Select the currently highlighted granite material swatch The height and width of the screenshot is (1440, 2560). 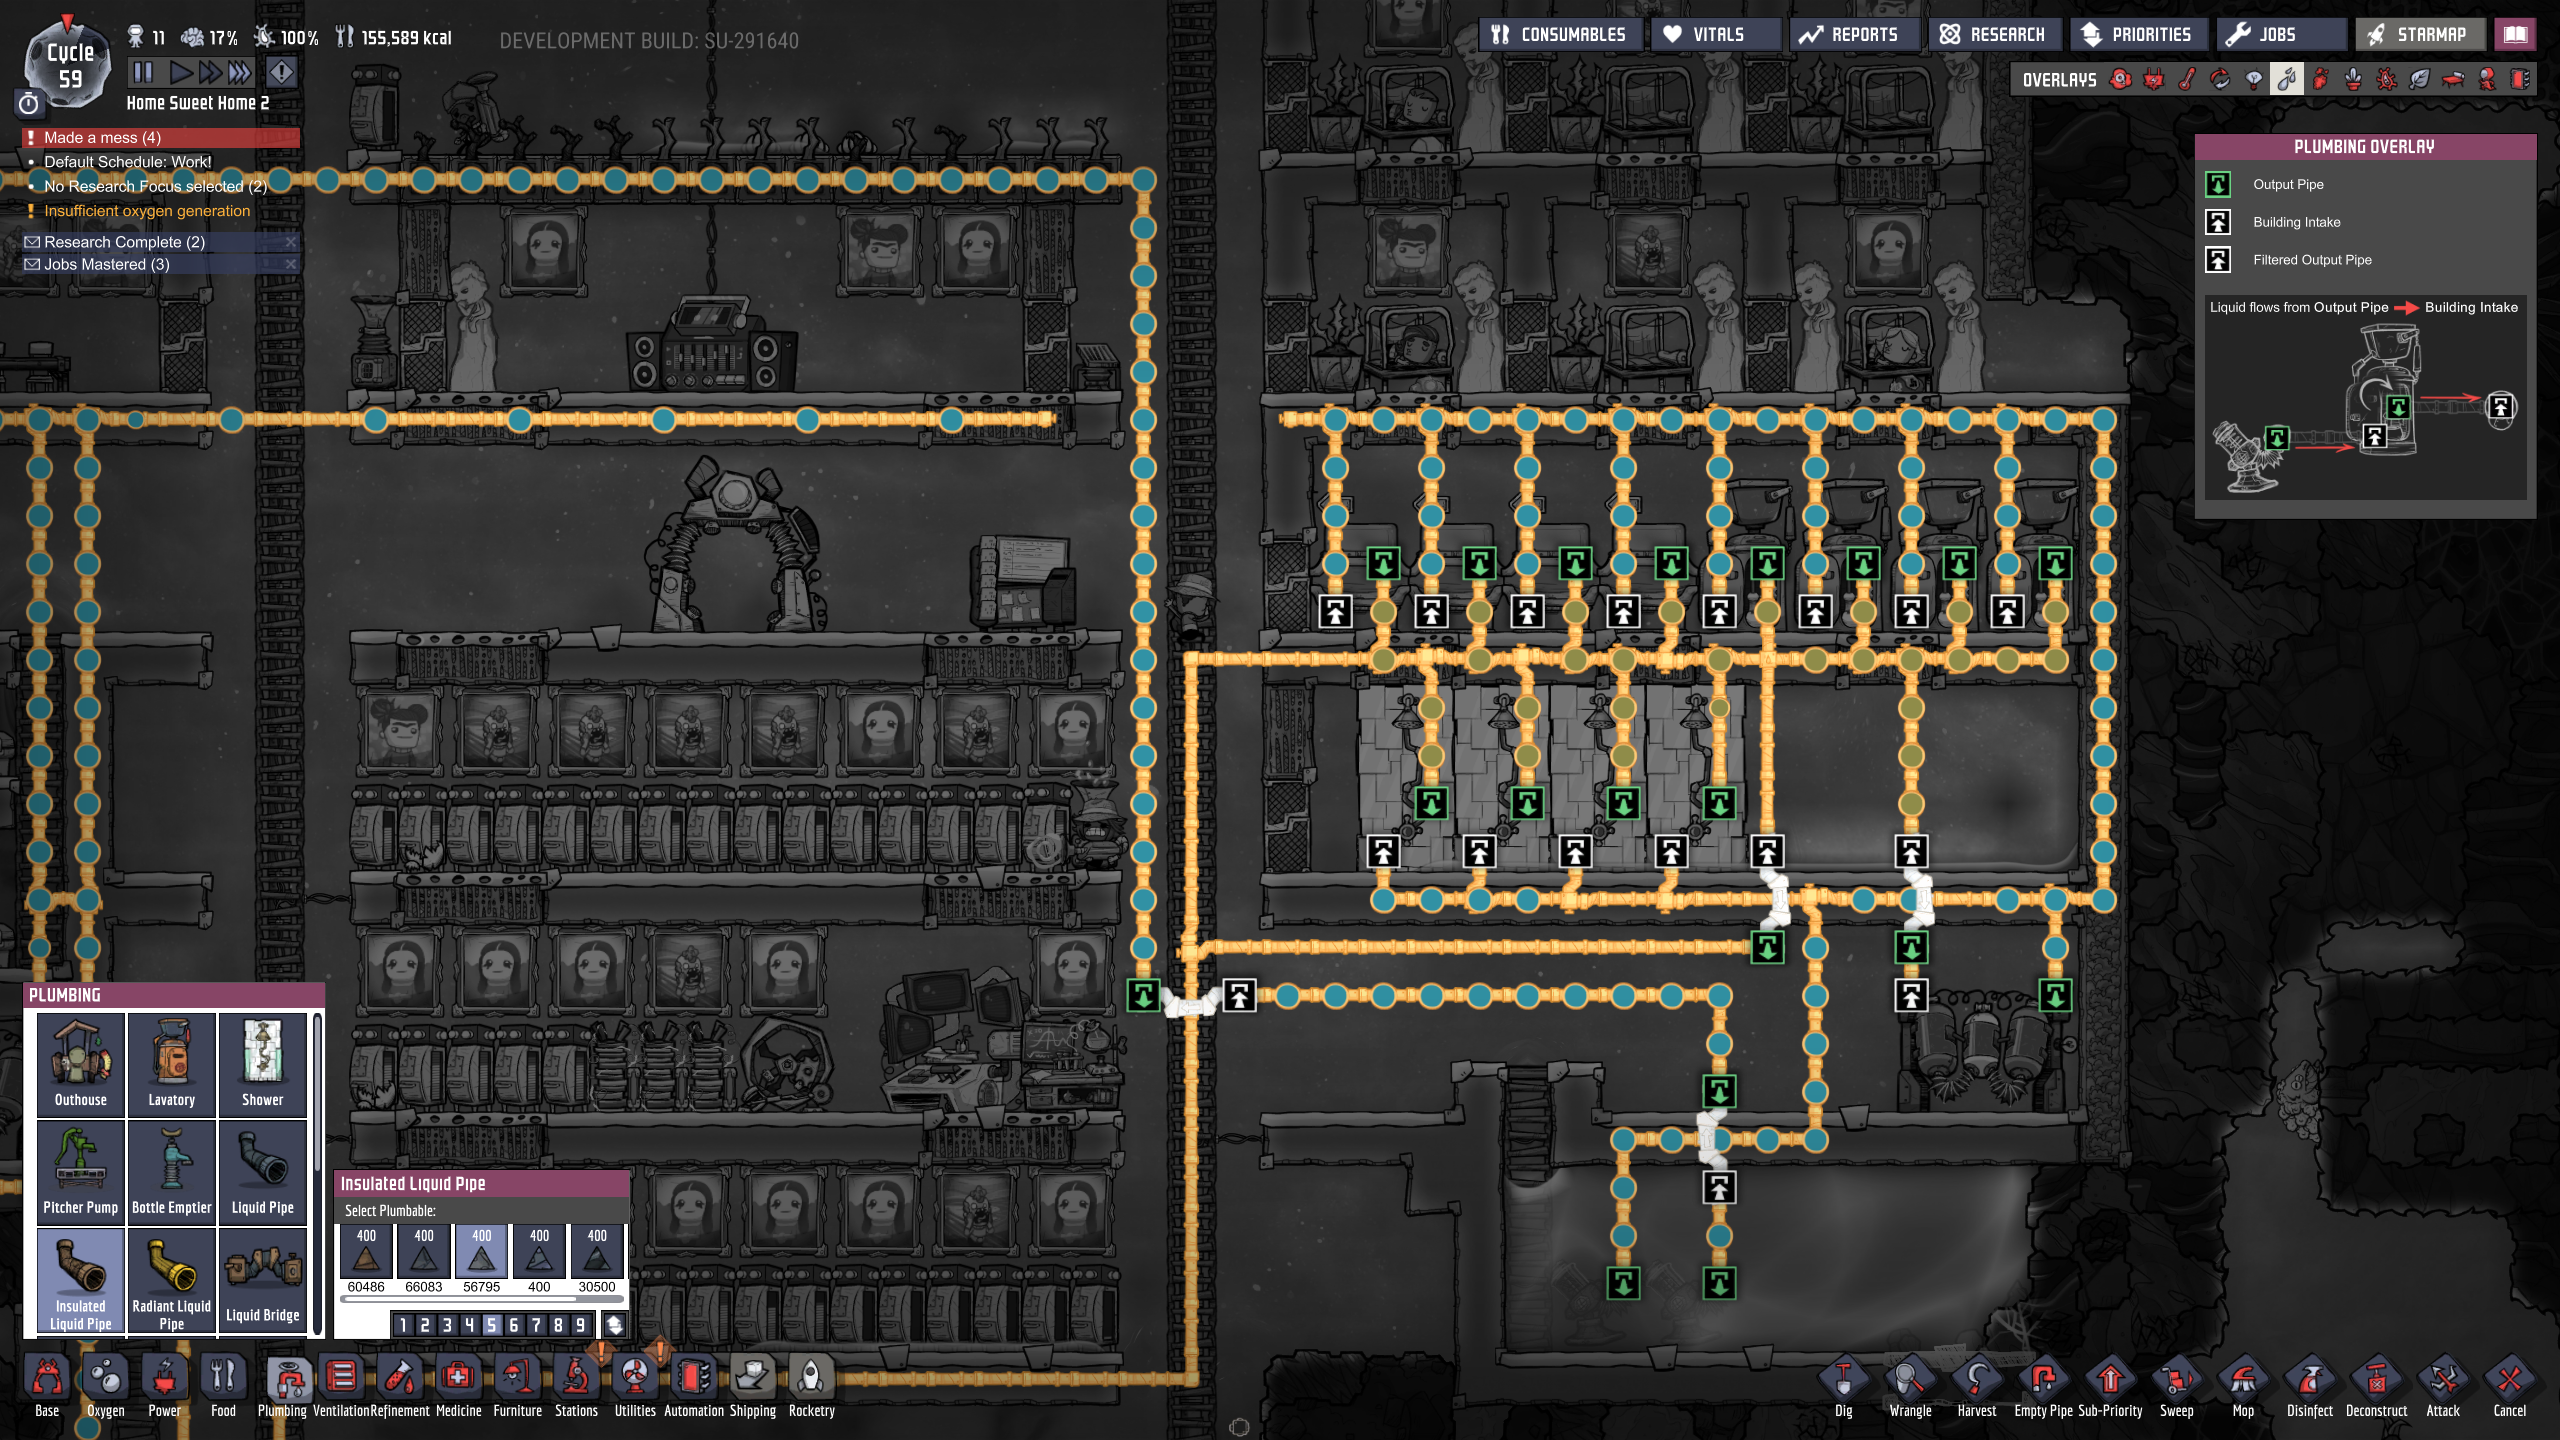point(481,1253)
